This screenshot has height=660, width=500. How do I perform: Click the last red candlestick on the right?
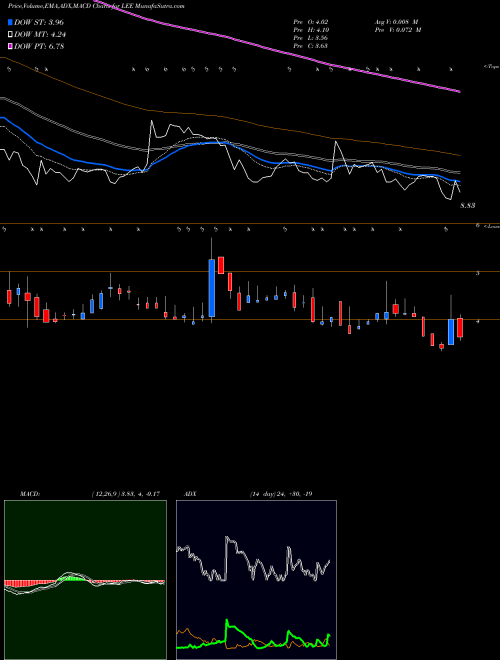click(460, 327)
